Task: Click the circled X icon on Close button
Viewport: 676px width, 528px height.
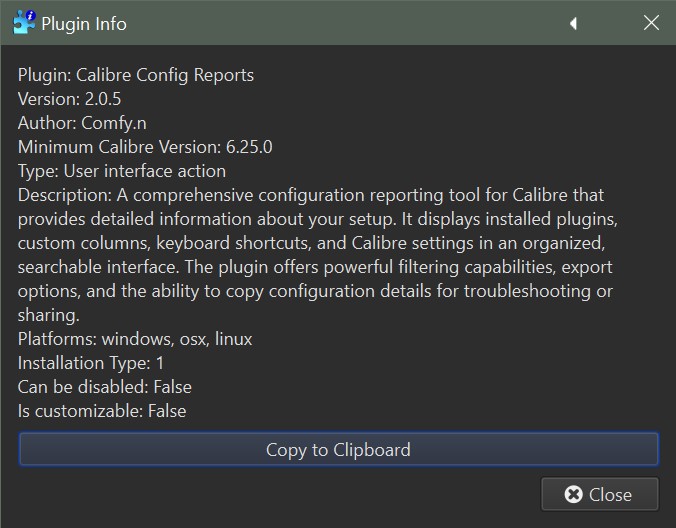Action: point(573,494)
